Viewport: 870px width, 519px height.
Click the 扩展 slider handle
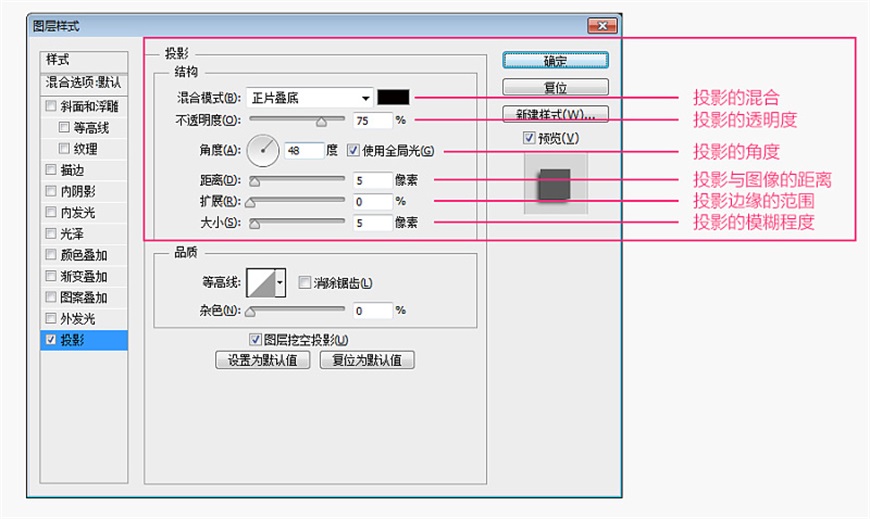click(250, 203)
